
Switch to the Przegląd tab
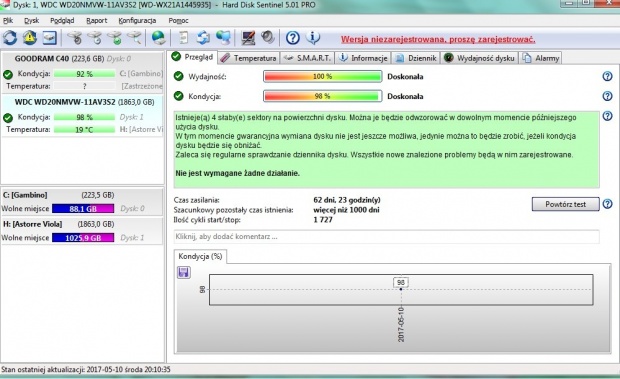coord(192,57)
